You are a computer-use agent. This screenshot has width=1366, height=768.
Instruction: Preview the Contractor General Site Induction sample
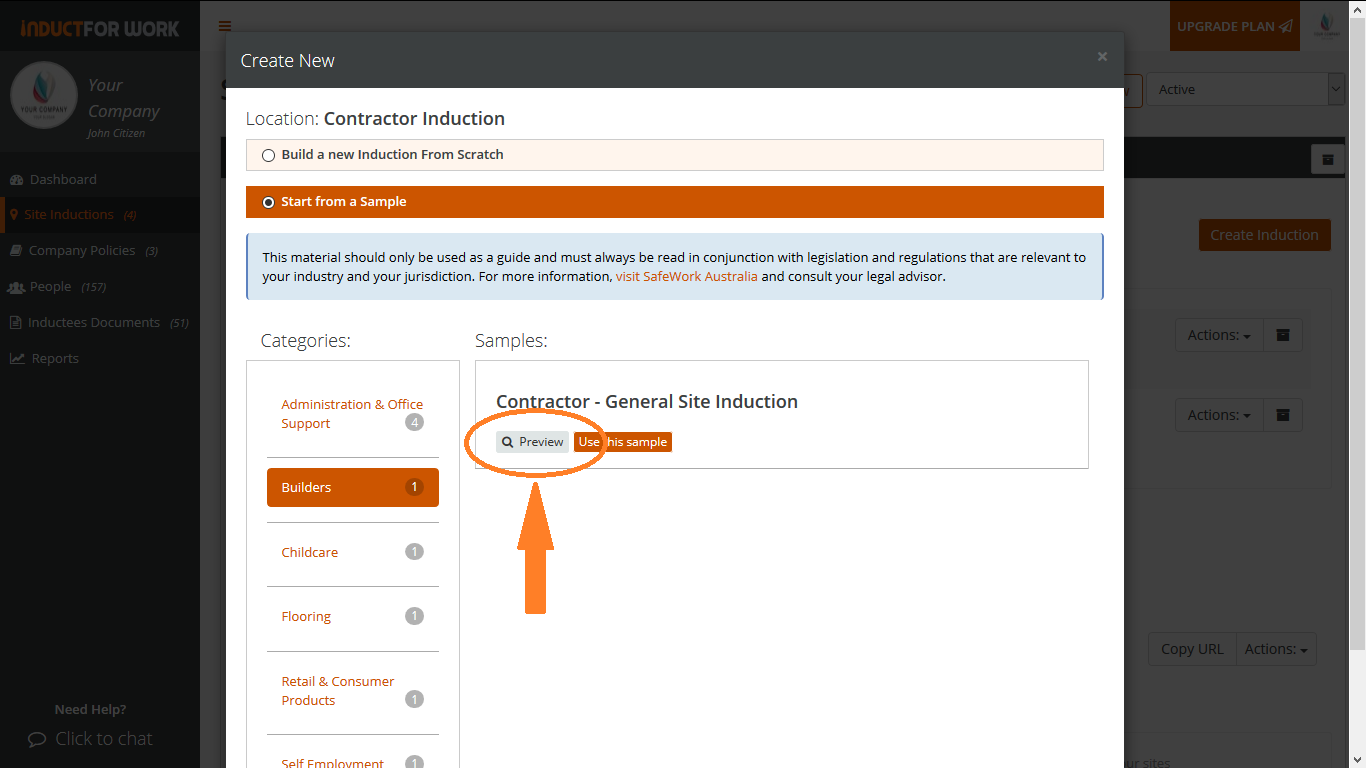(532, 442)
